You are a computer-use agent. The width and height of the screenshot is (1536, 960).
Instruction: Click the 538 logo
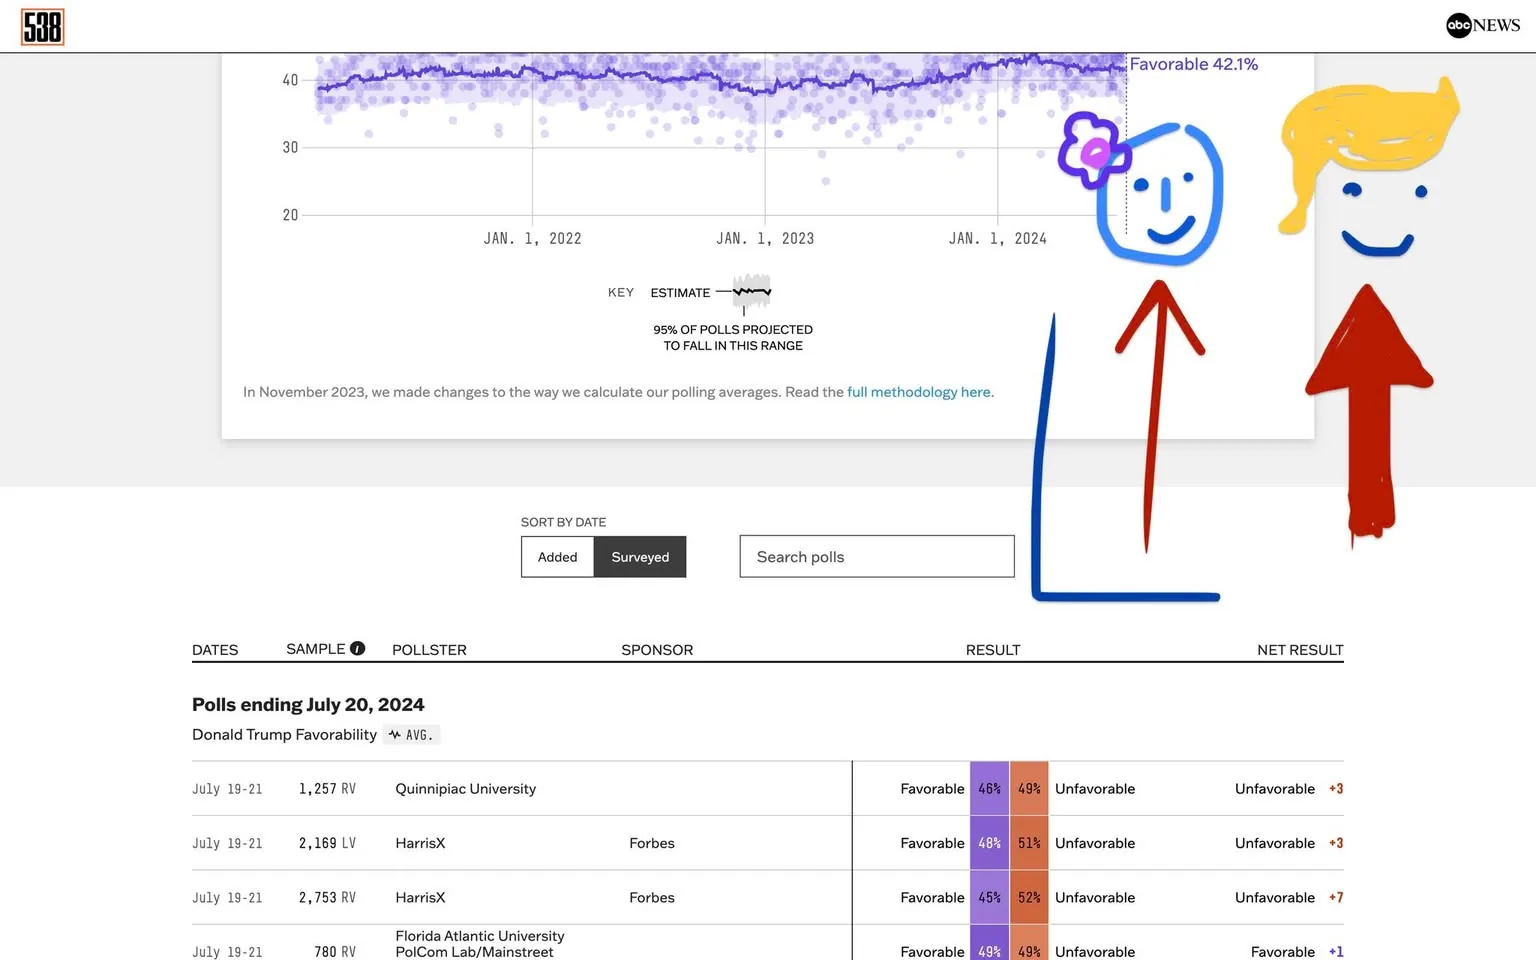[41, 26]
